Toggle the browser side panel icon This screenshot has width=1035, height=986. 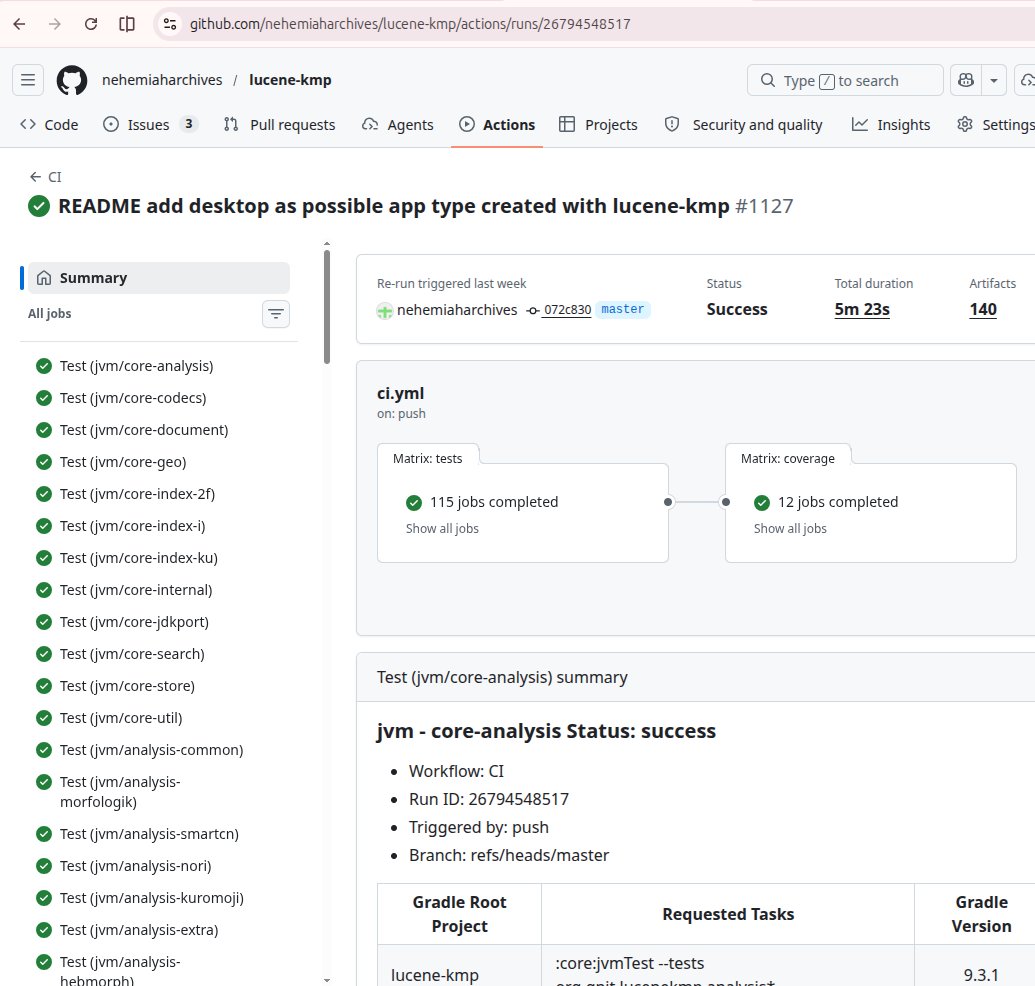[x=127, y=24]
